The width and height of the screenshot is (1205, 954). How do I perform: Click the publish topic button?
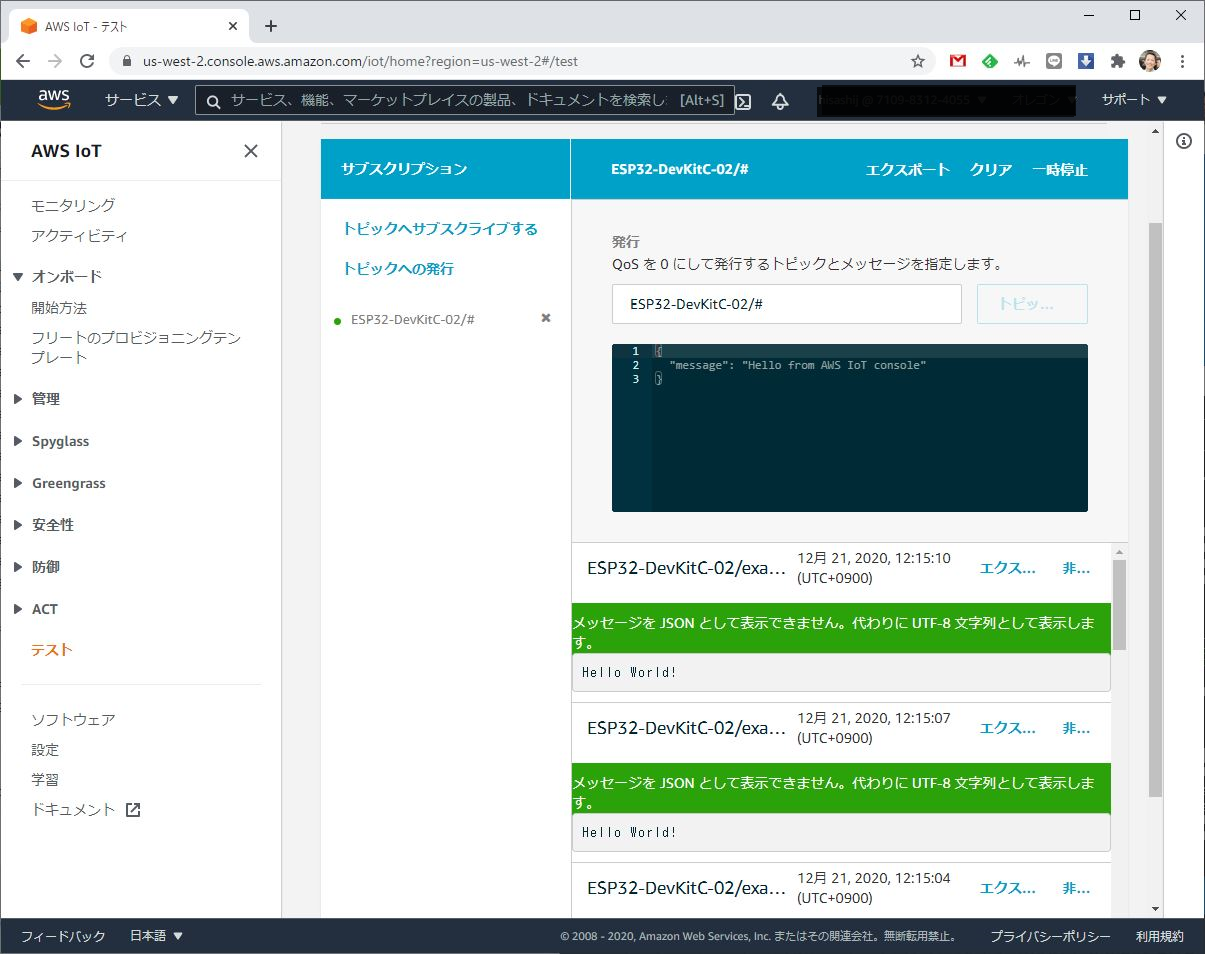[1032, 304]
